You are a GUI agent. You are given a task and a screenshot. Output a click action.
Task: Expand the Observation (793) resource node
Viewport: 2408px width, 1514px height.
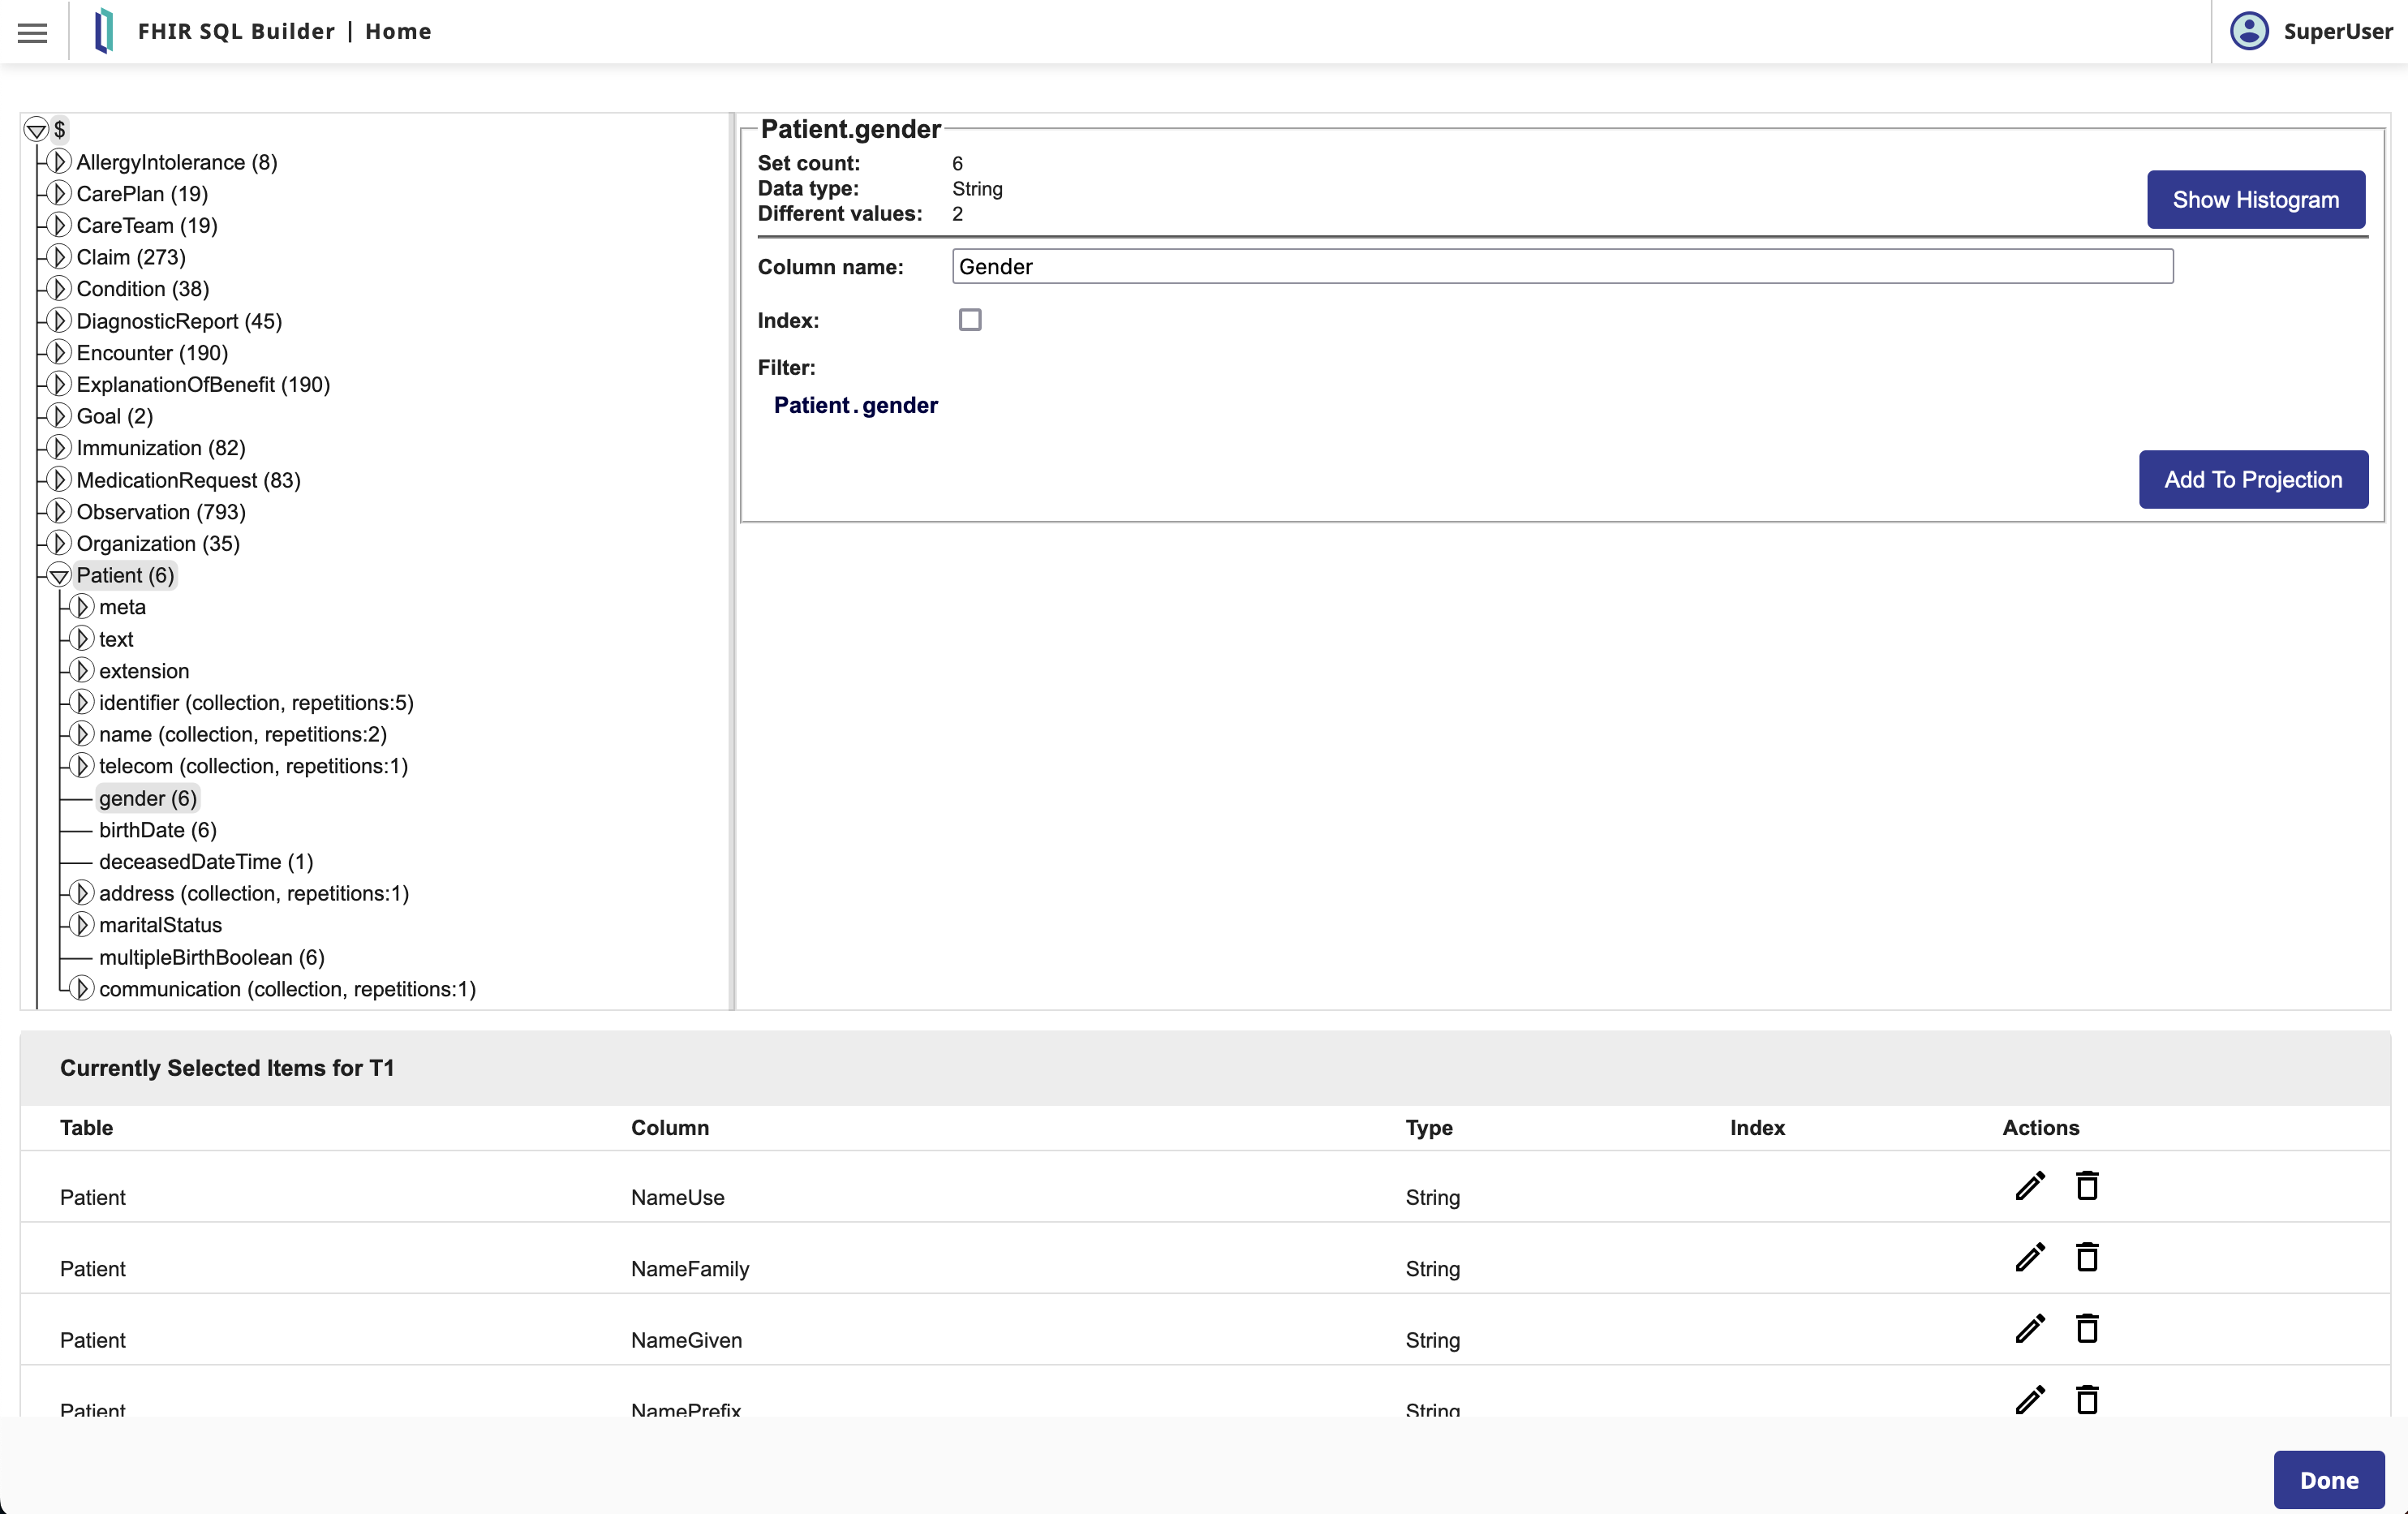coord(59,512)
